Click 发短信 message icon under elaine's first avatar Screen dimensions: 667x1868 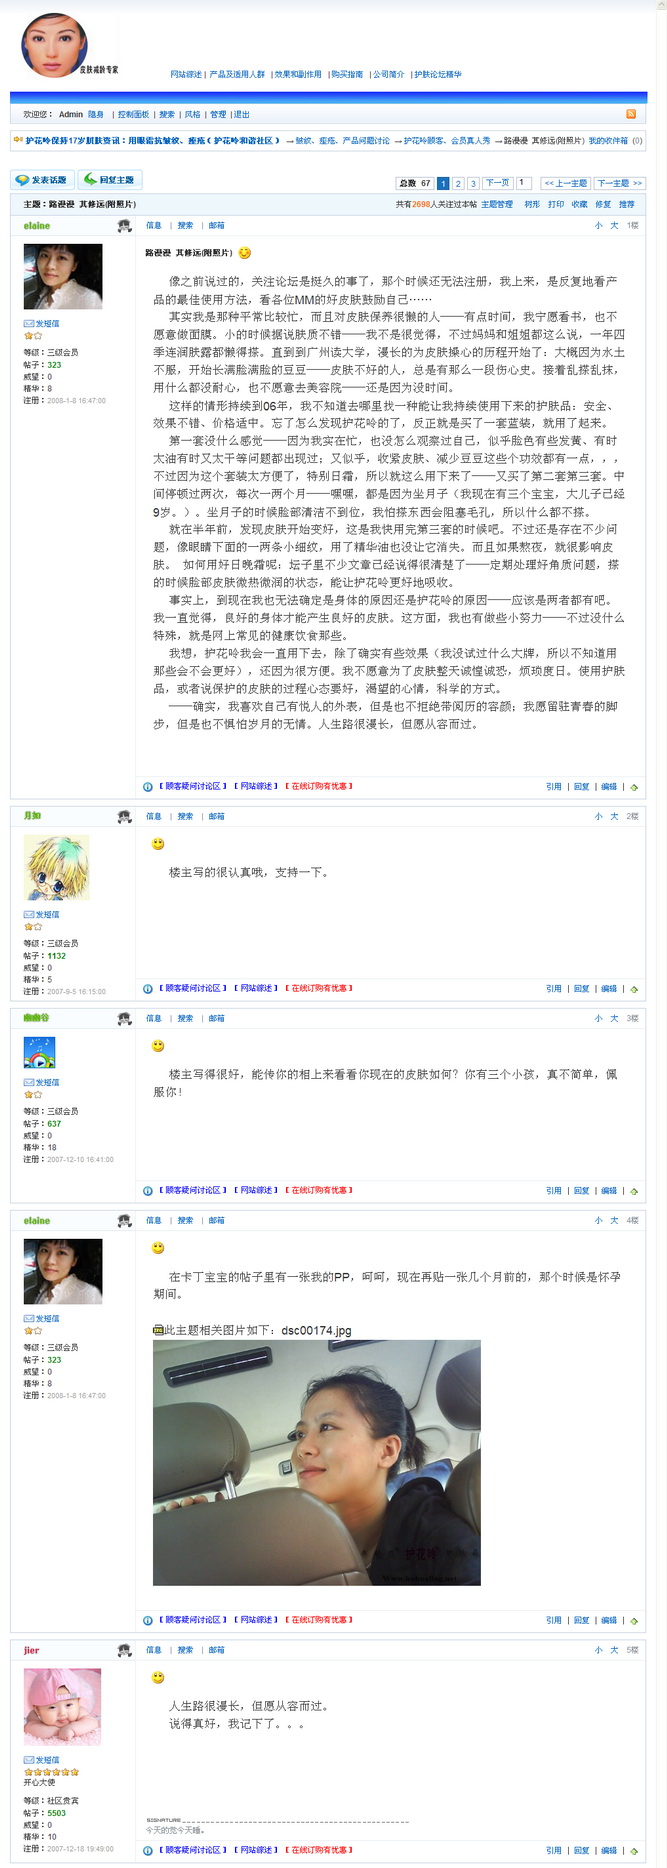(41, 324)
